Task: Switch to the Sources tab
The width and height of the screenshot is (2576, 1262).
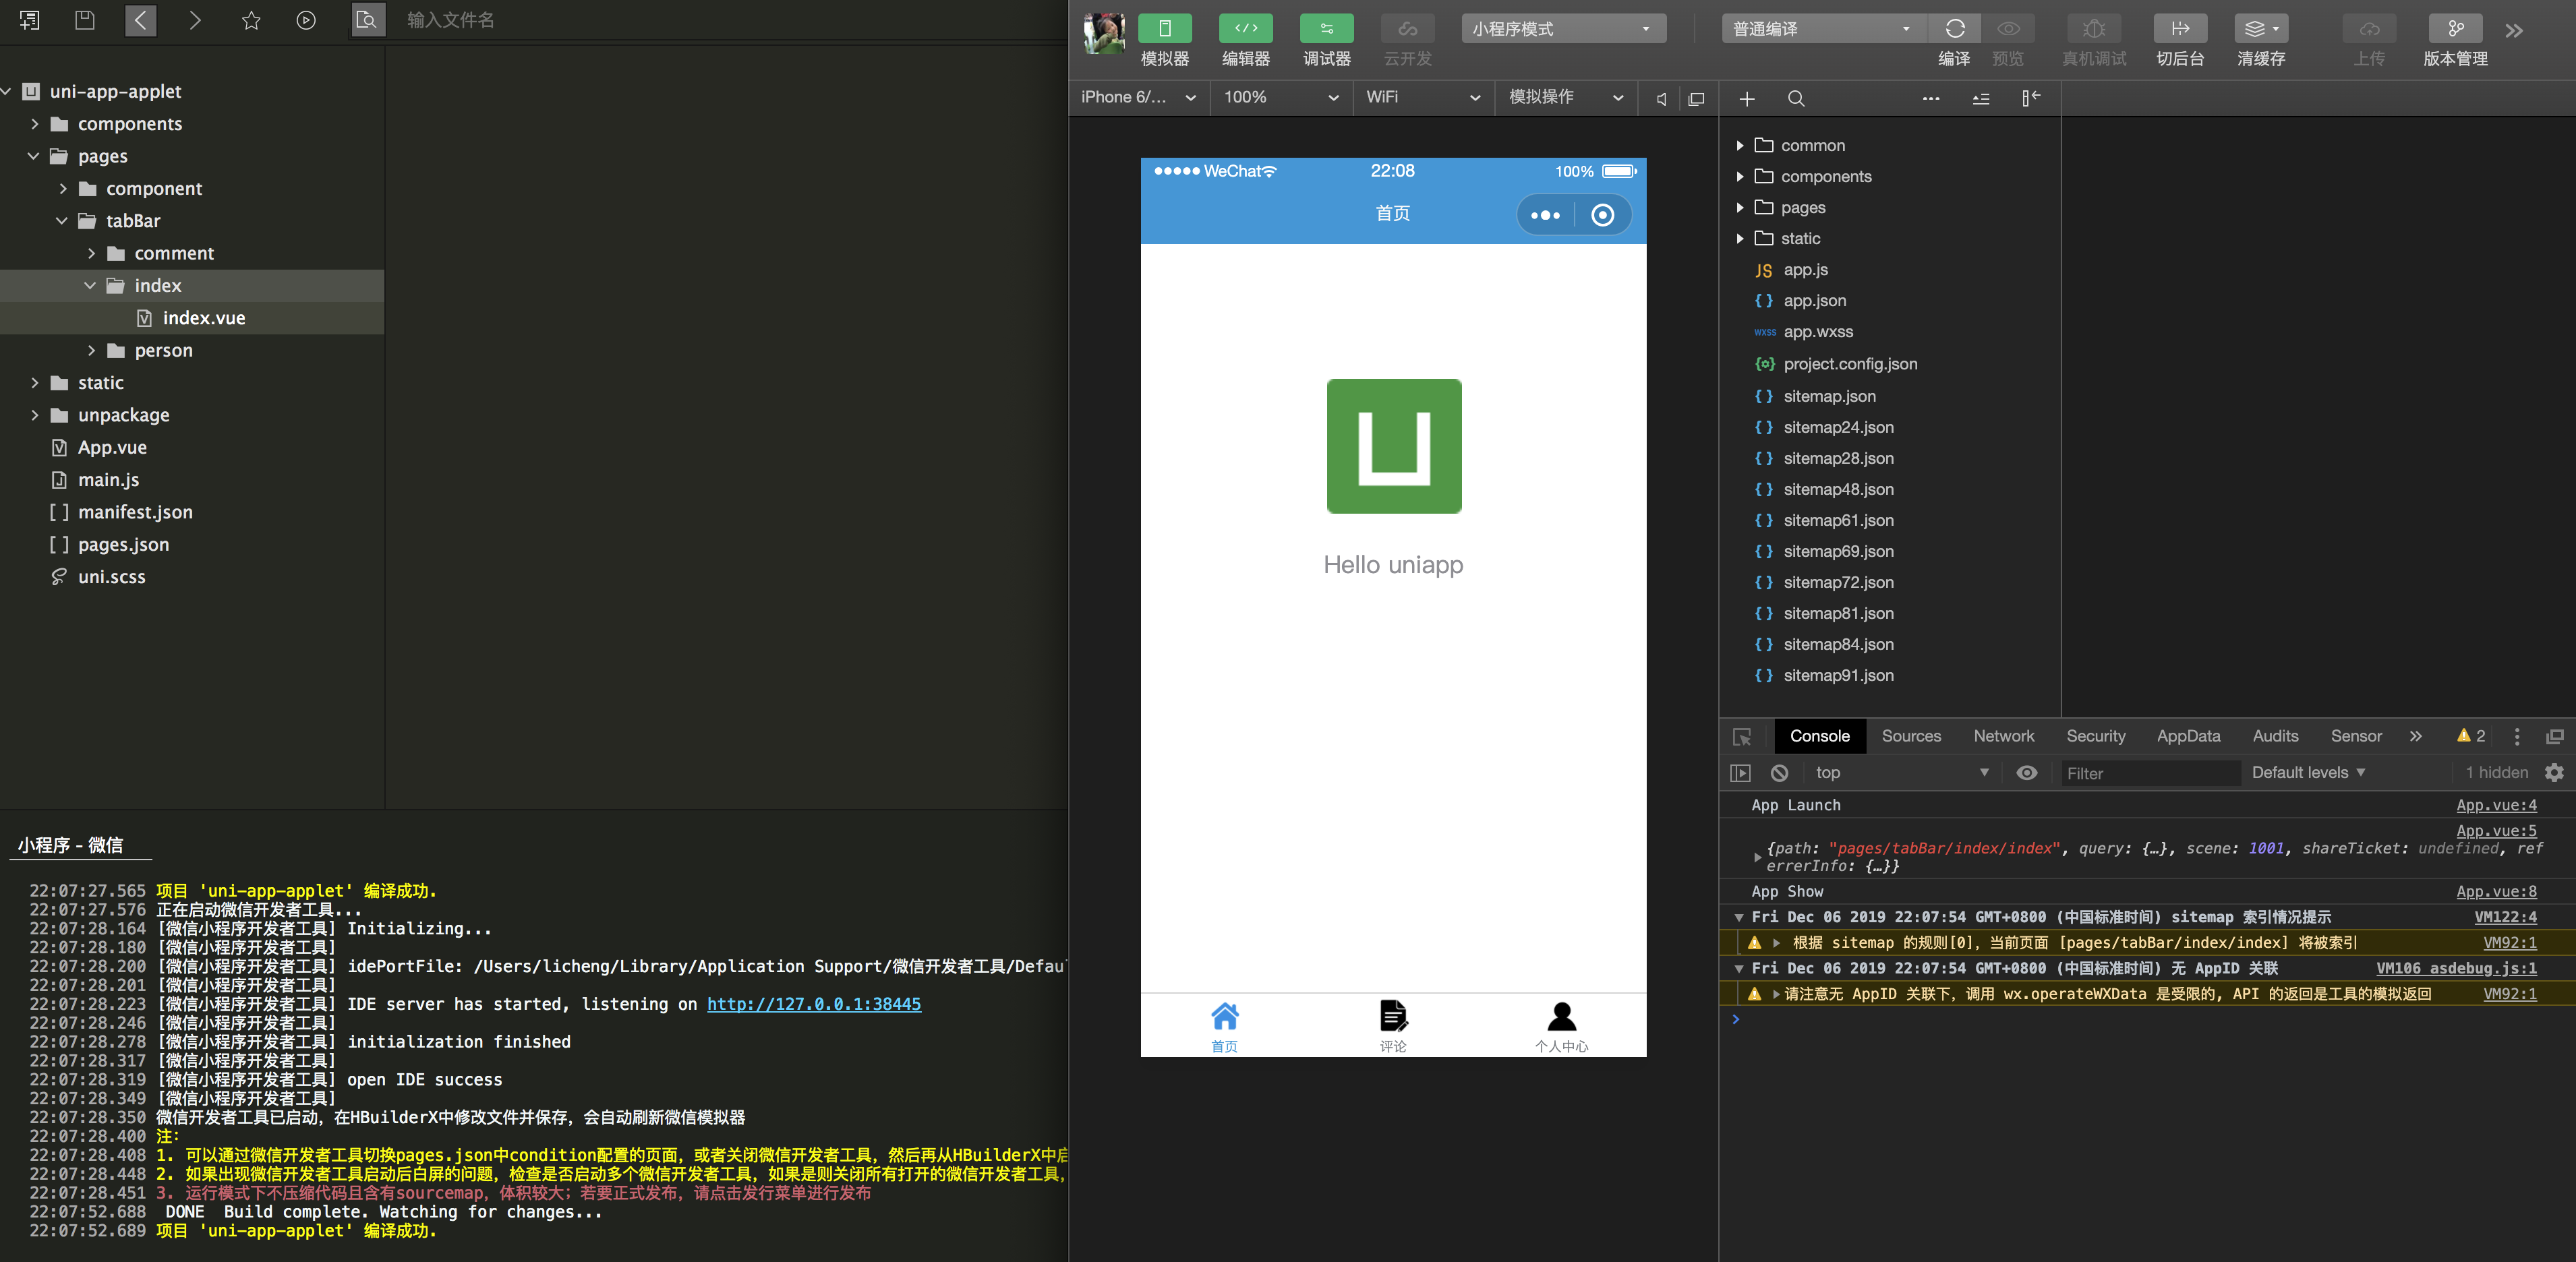Action: [1911, 736]
